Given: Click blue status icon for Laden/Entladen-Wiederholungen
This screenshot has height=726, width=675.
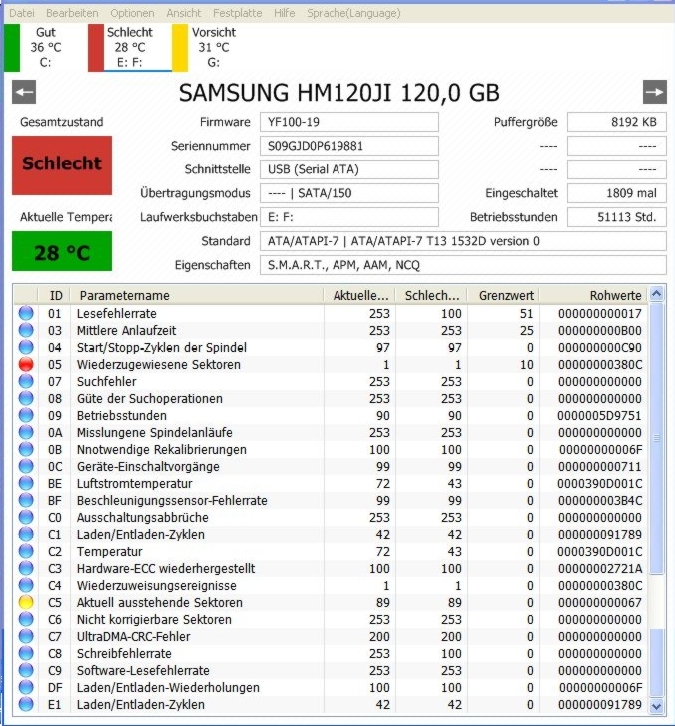Looking at the screenshot, I should pyautogui.click(x=26, y=688).
